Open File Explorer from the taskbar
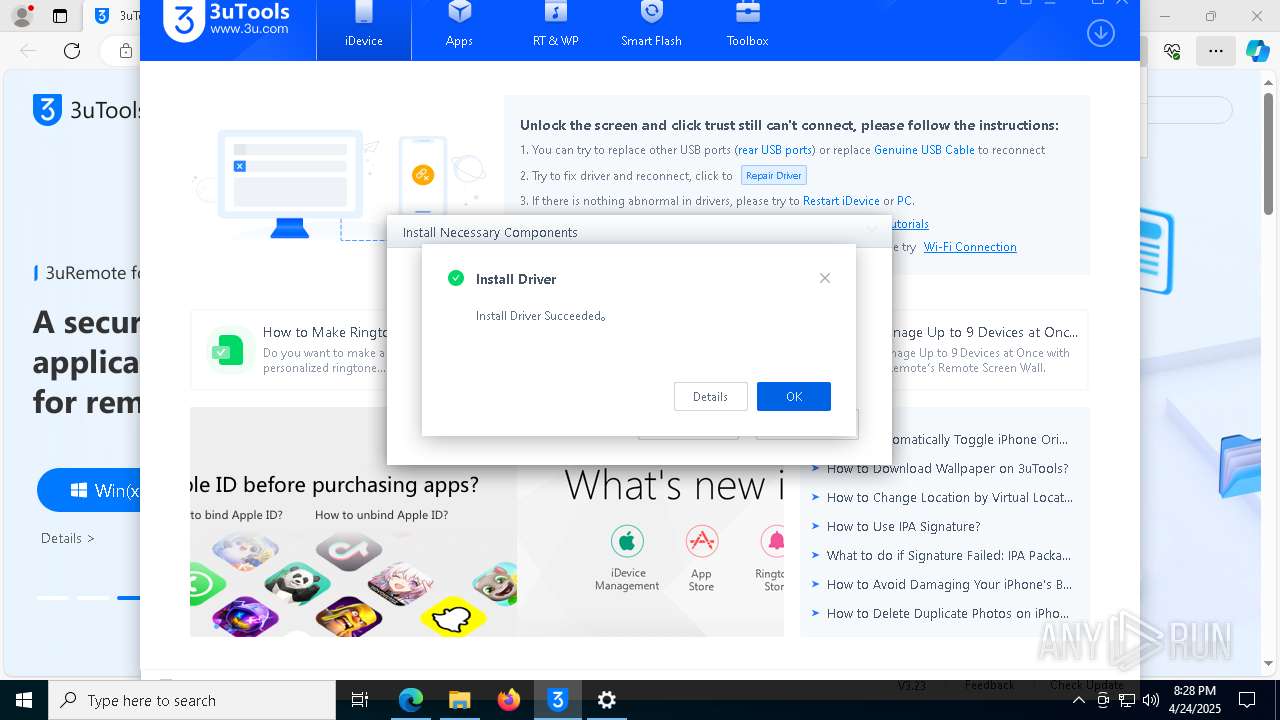 (460, 700)
